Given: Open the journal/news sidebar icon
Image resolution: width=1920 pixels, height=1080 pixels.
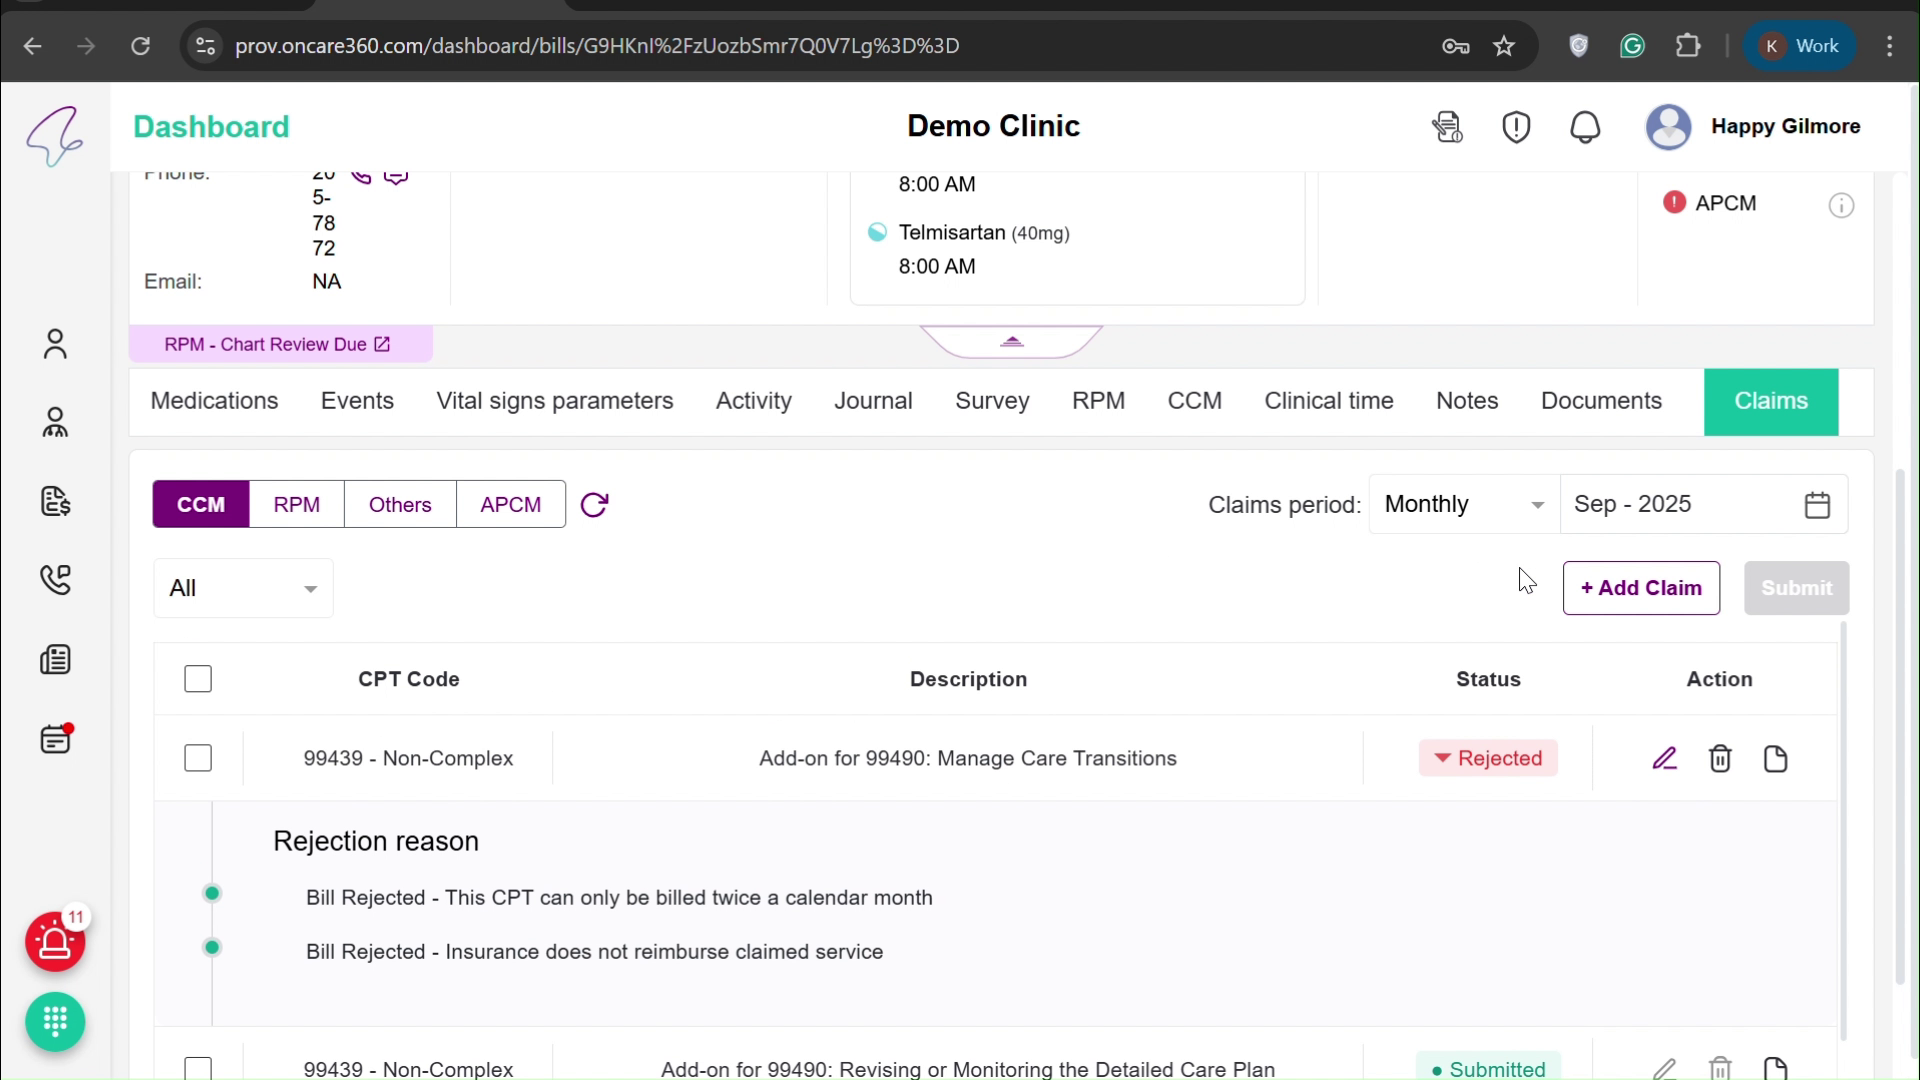Looking at the screenshot, I should 55,660.
